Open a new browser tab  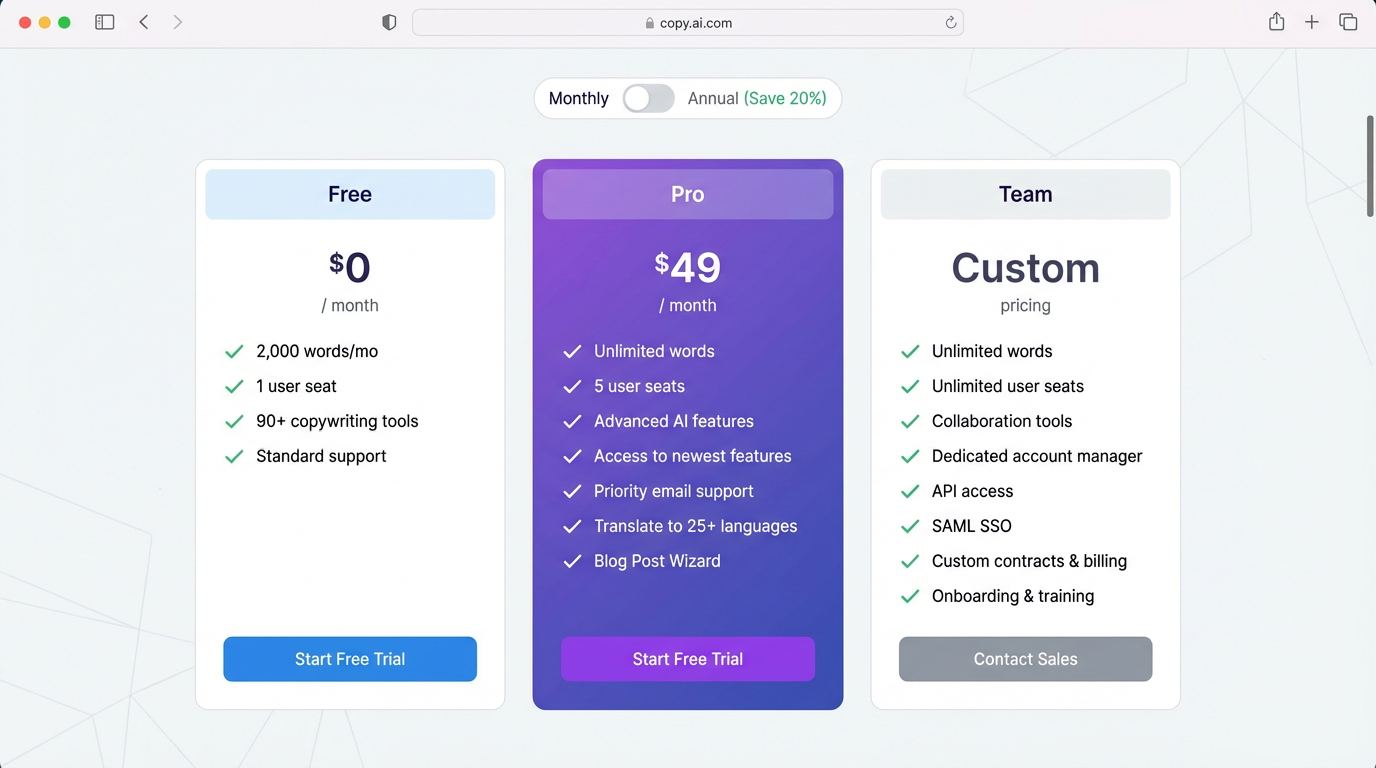(x=1312, y=21)
